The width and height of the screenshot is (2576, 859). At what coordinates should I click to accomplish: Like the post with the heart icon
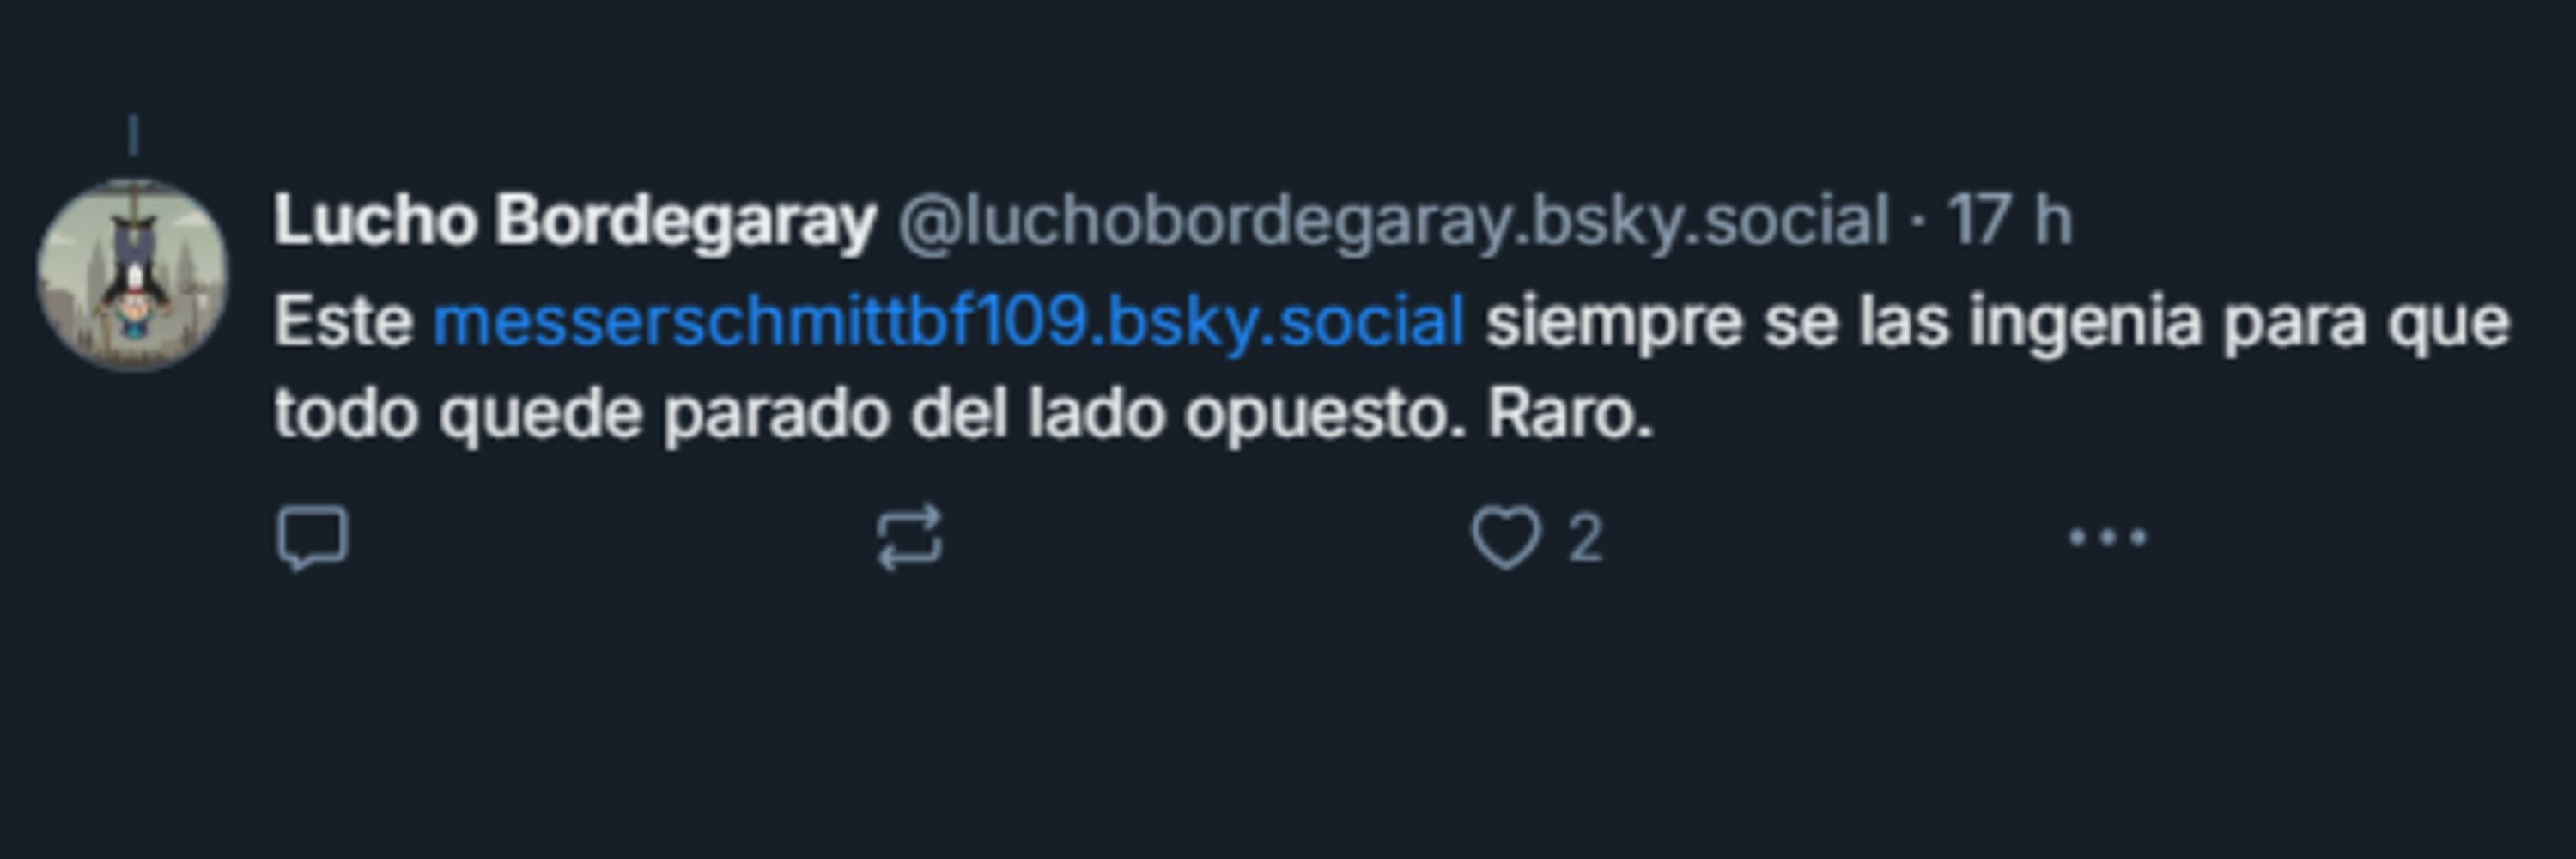pyautogui.click(x=1506, y=538)
